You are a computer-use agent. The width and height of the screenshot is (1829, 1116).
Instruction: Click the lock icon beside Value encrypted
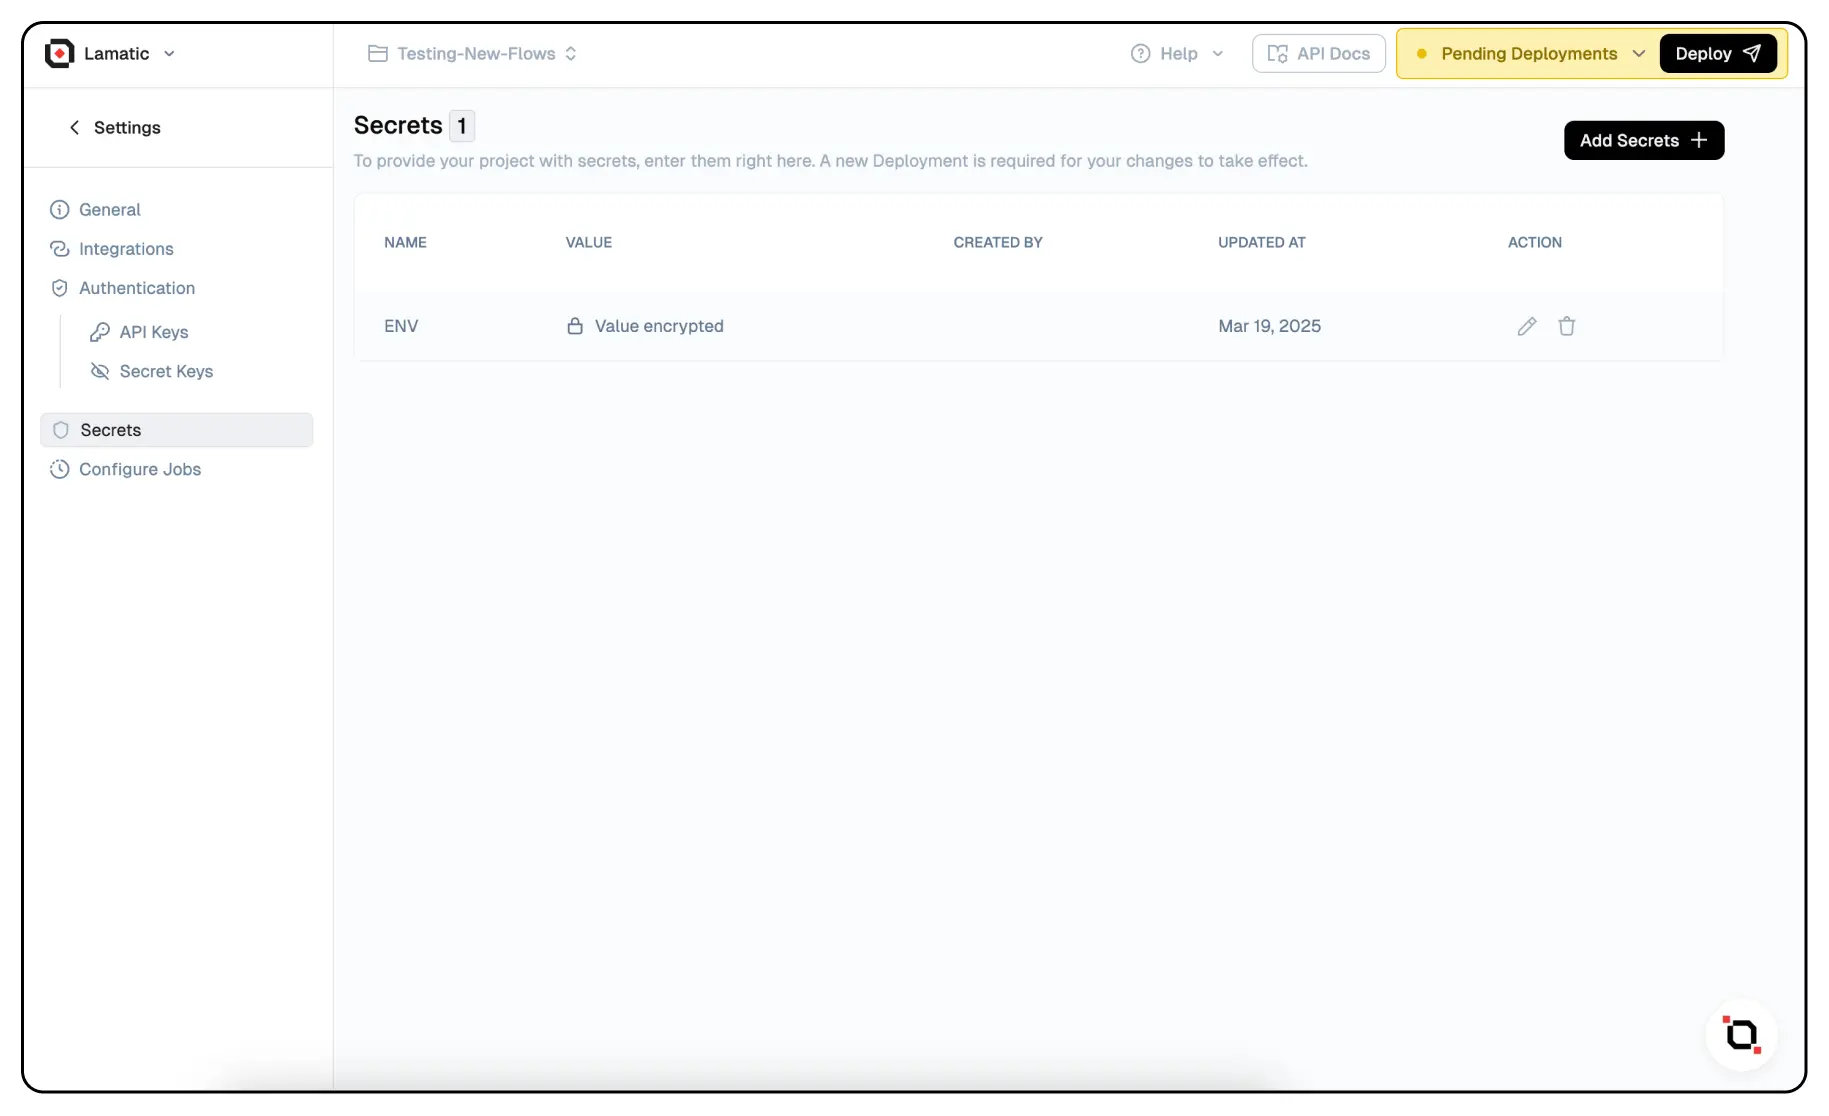pos(575,326)
